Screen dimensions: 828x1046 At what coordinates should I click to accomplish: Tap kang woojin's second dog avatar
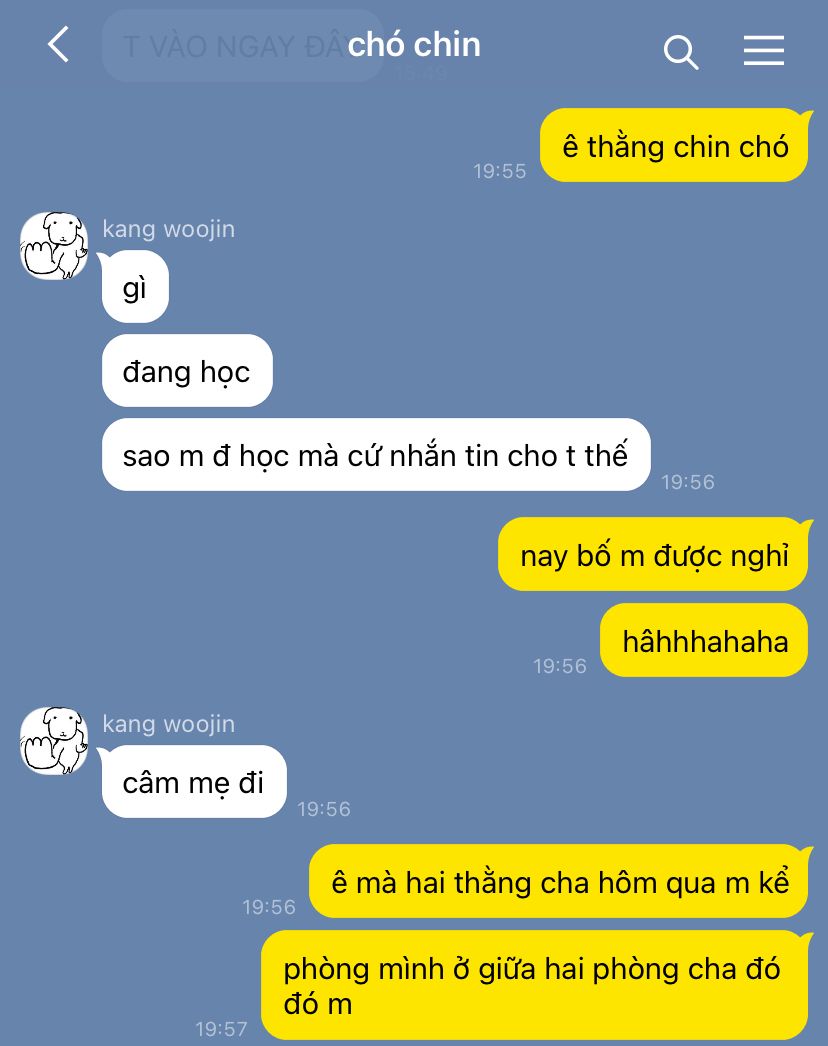coord(54,740)
